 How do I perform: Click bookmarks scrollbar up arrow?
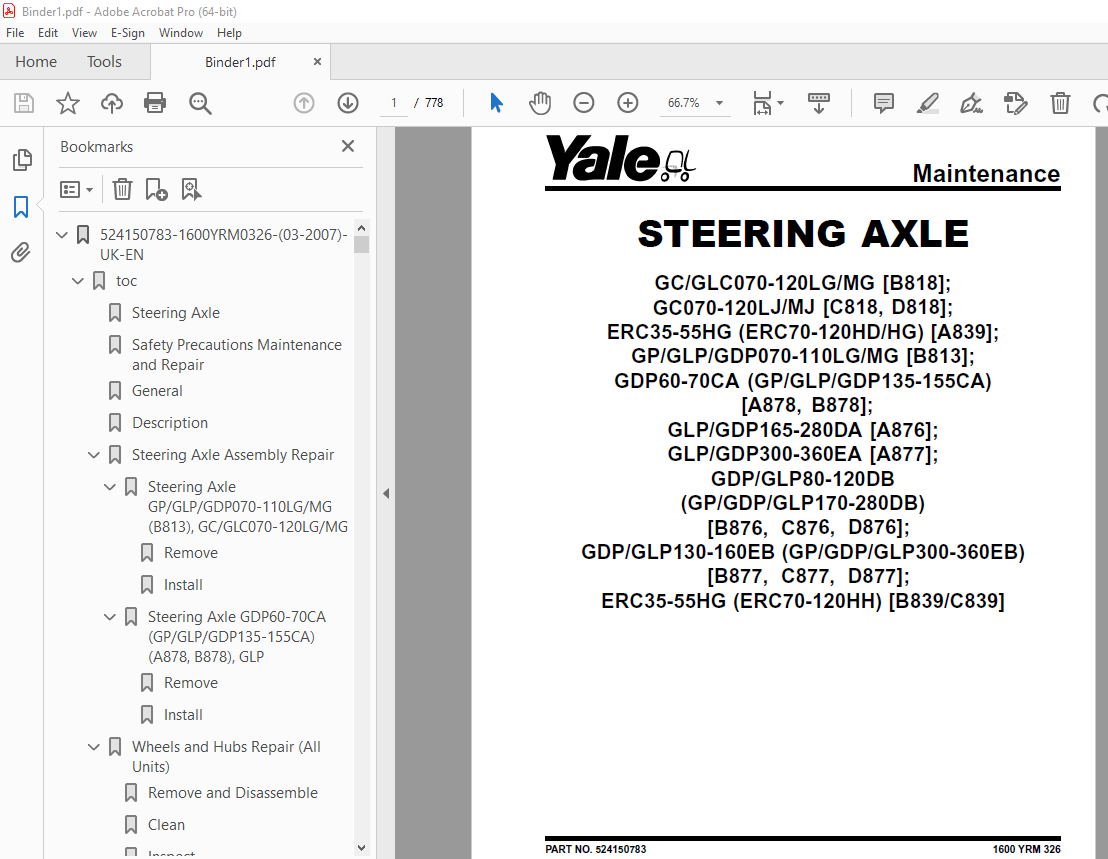[x=361, y=228]
